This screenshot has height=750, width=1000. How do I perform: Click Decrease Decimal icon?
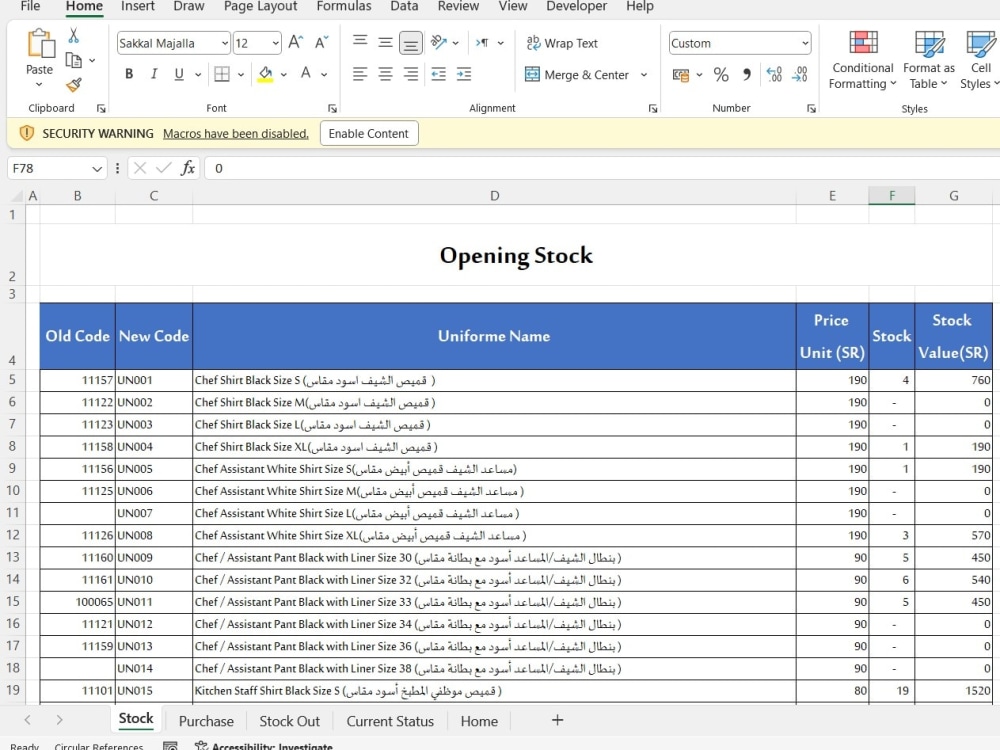coord(800,75)
